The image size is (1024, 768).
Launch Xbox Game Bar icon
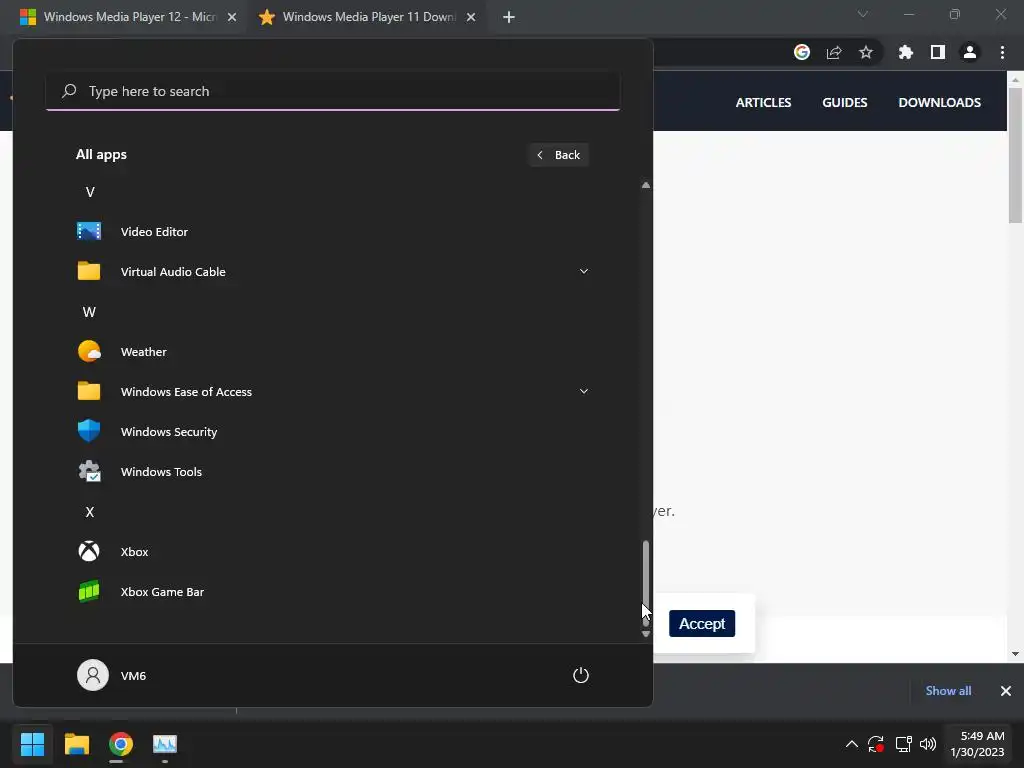pos(89,592)
